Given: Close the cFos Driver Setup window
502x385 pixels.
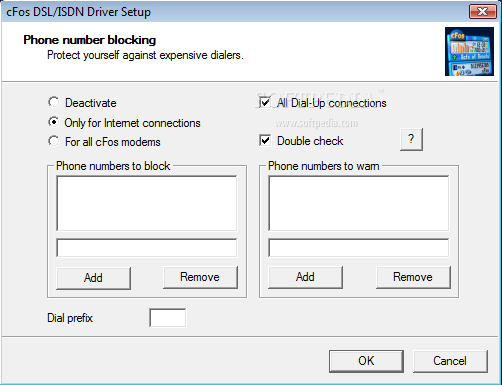Looking at the screenshot, I should (483, 12).
